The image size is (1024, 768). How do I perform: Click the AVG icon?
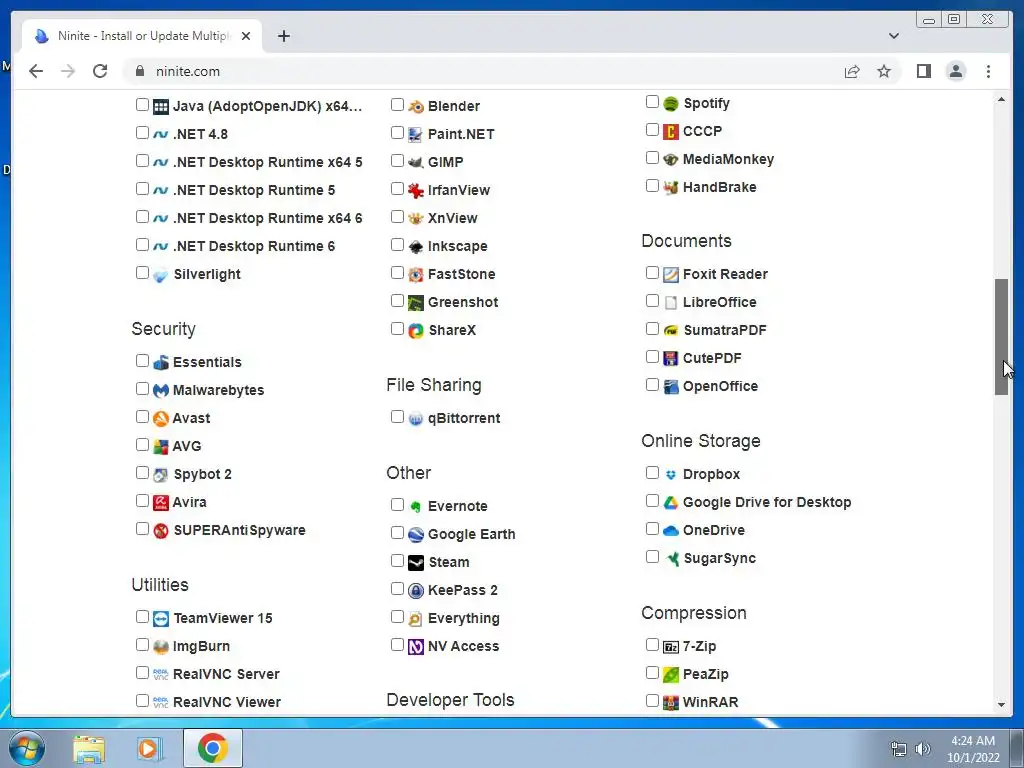161,447
